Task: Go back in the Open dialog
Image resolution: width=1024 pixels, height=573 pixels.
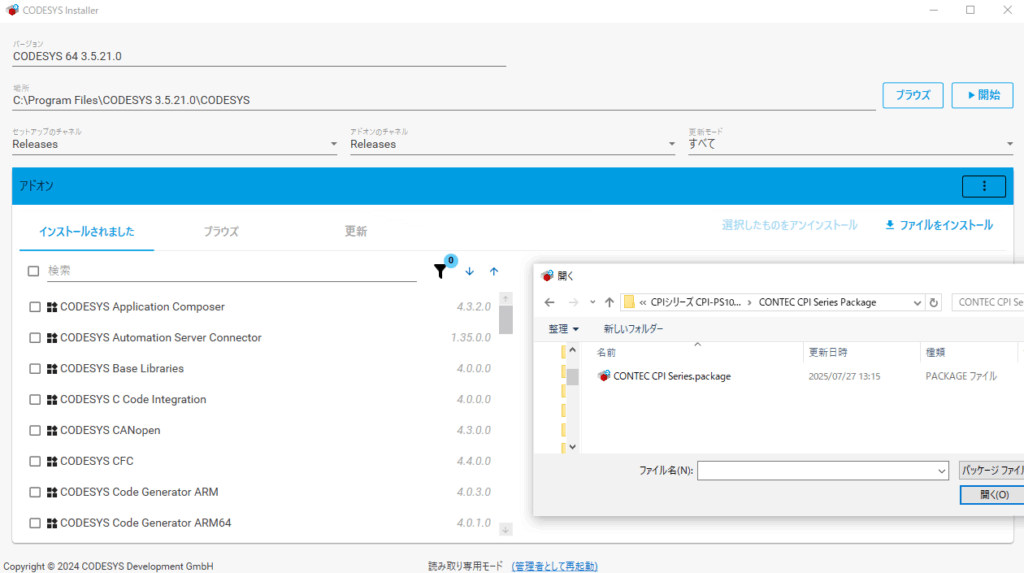Action: click(x=549, y=303)
